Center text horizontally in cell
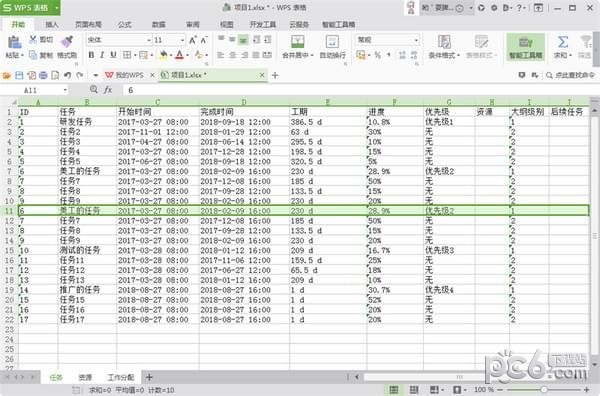Image resolution: width=600 pixels, height=396 pixels. [232, 55]
